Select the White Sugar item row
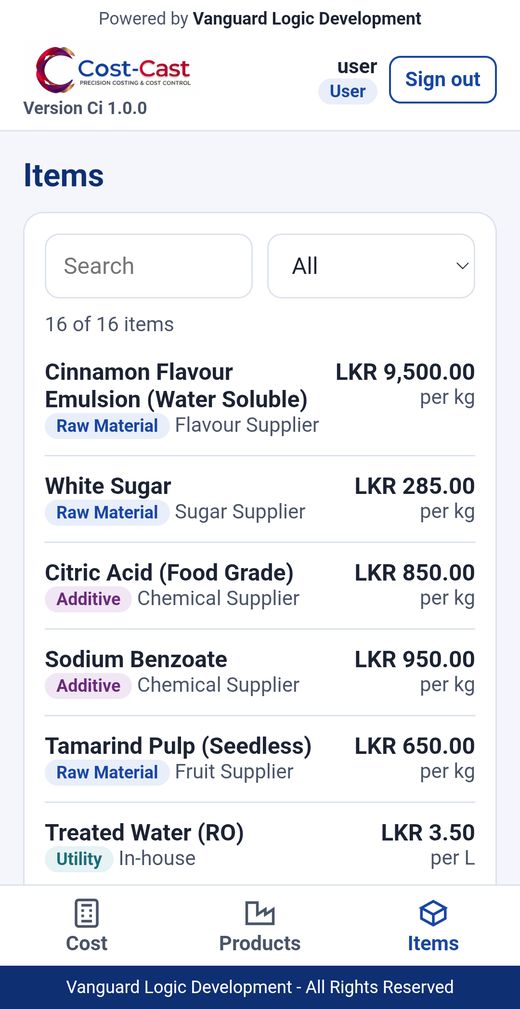 pyautogui.click(x=260, y=499)
